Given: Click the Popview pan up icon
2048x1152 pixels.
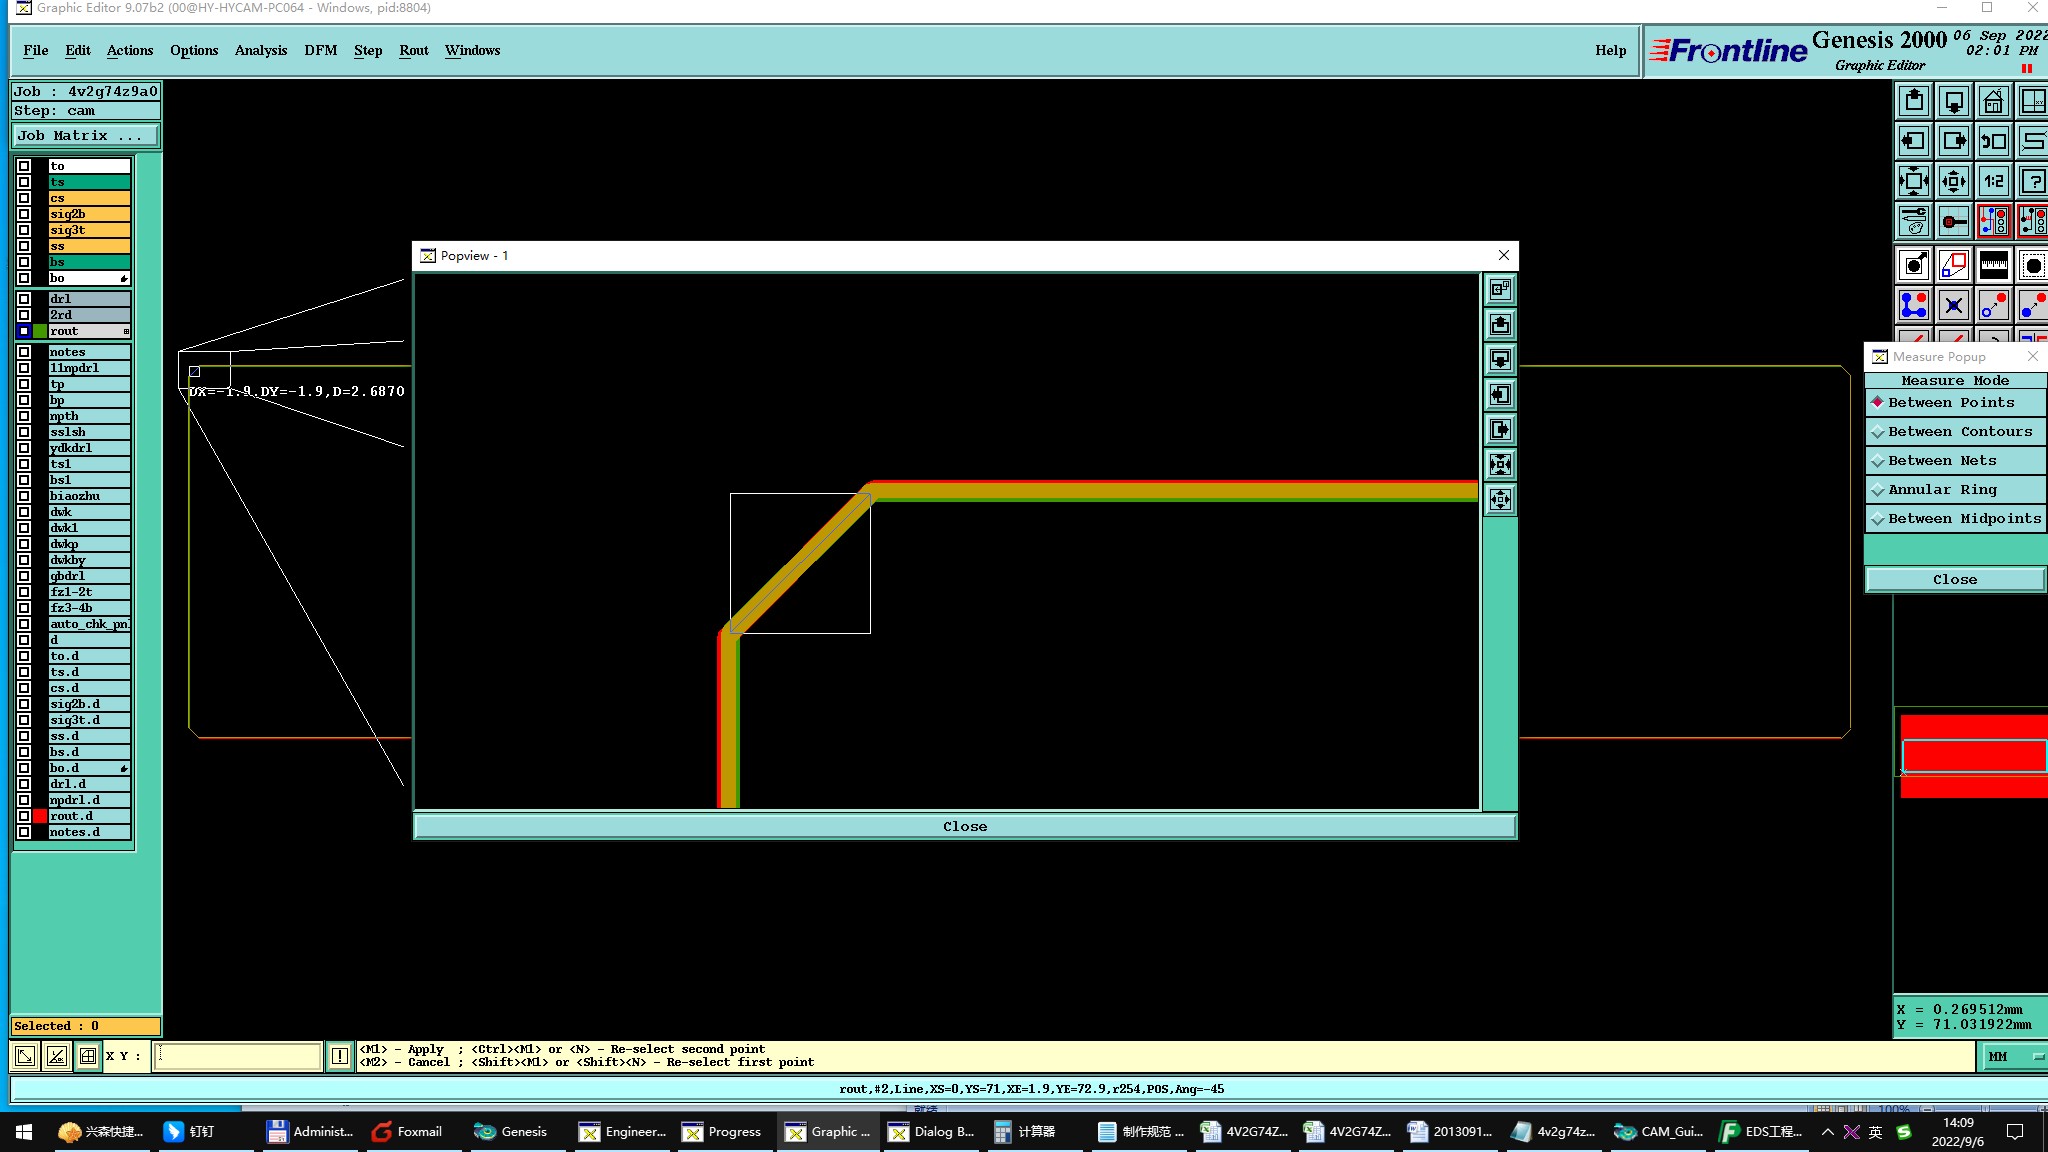Looking at the screenshot, I should (1500, 325).
